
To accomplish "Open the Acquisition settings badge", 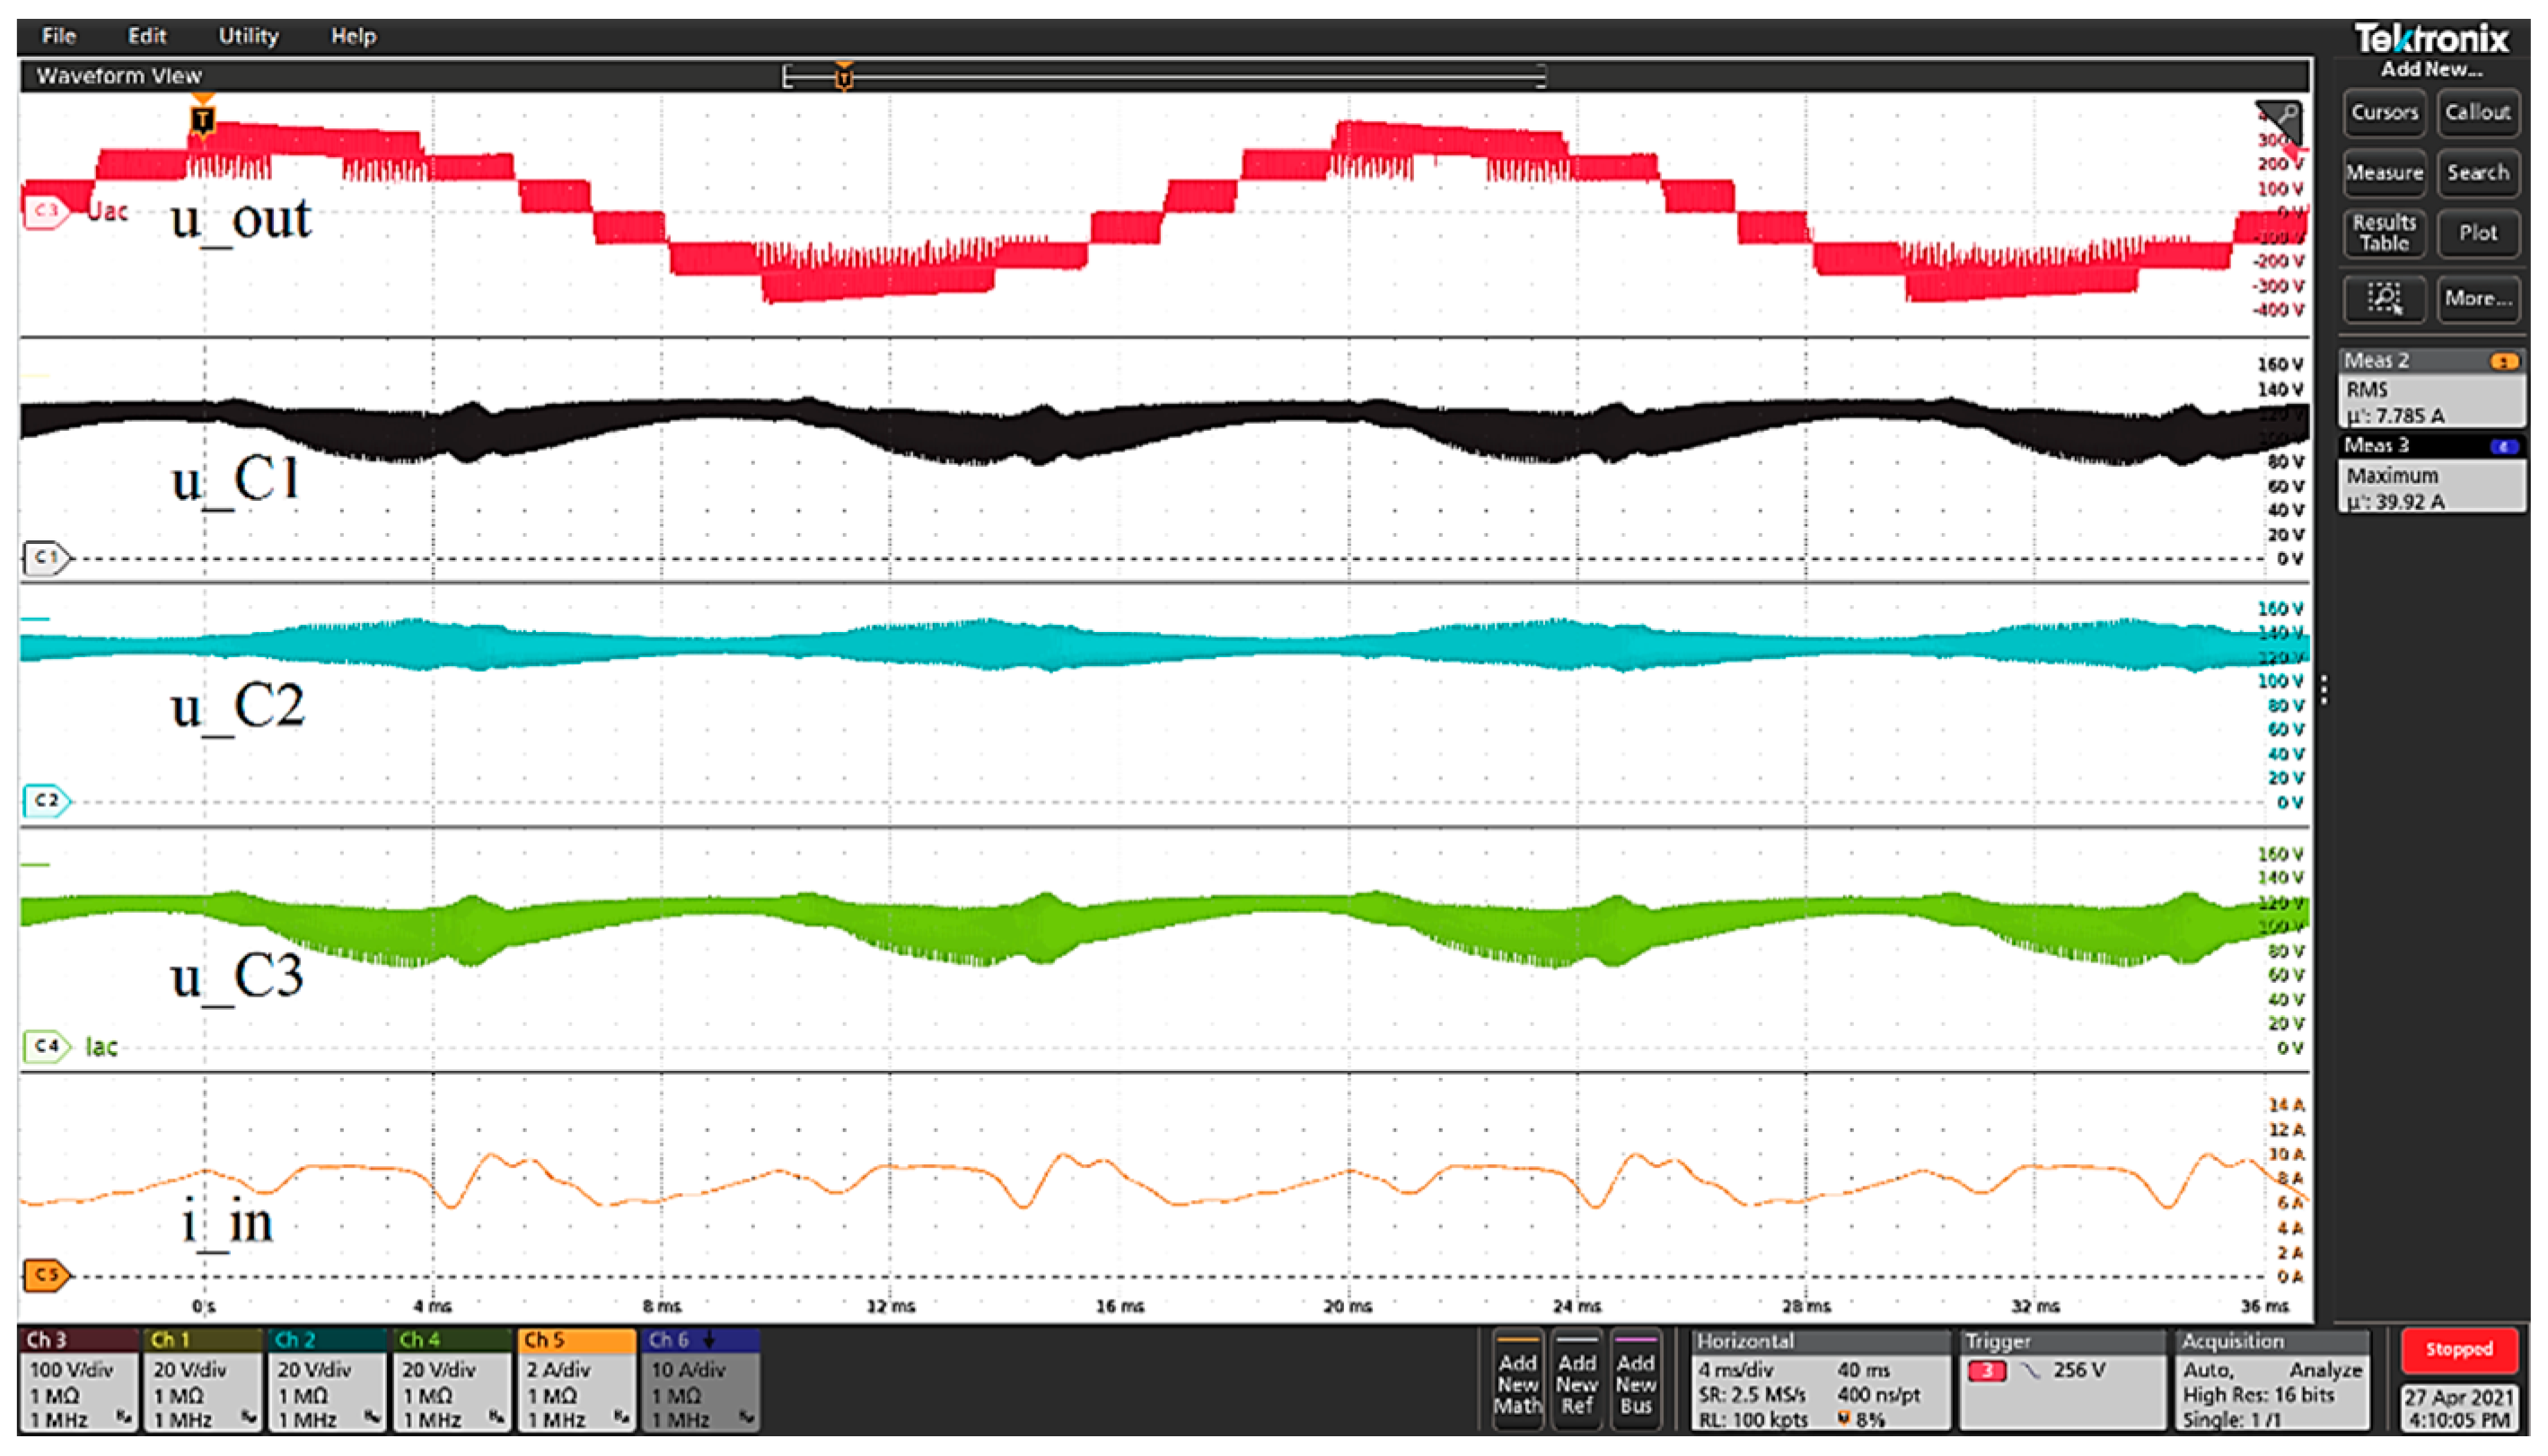I will [x=2272, y=1380].
